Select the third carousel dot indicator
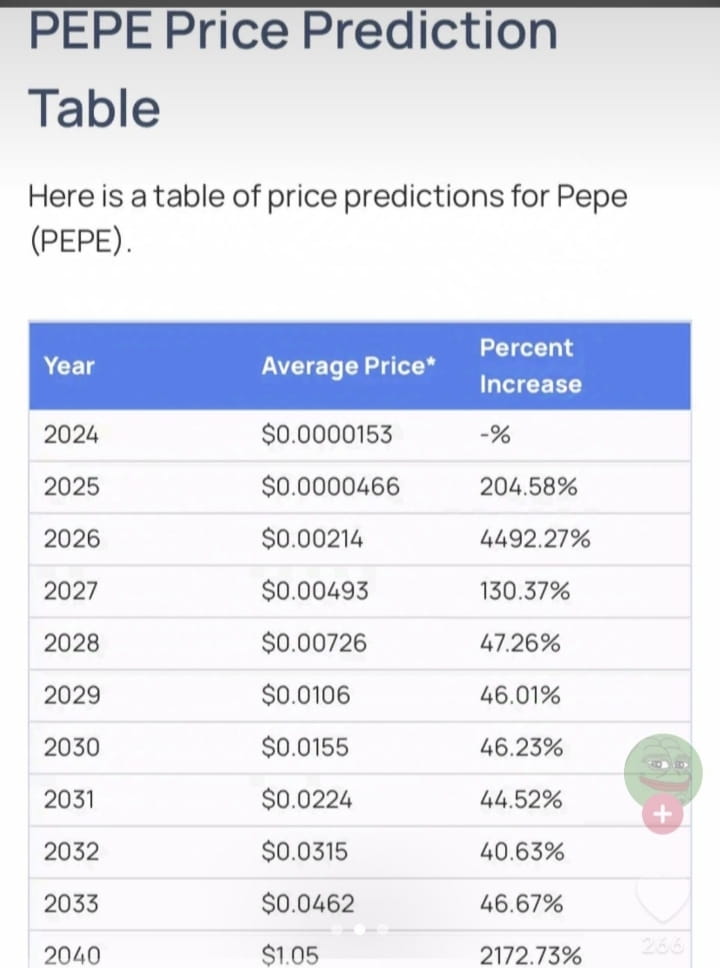Viewport: 720px width, 968px height. point(382,928)
